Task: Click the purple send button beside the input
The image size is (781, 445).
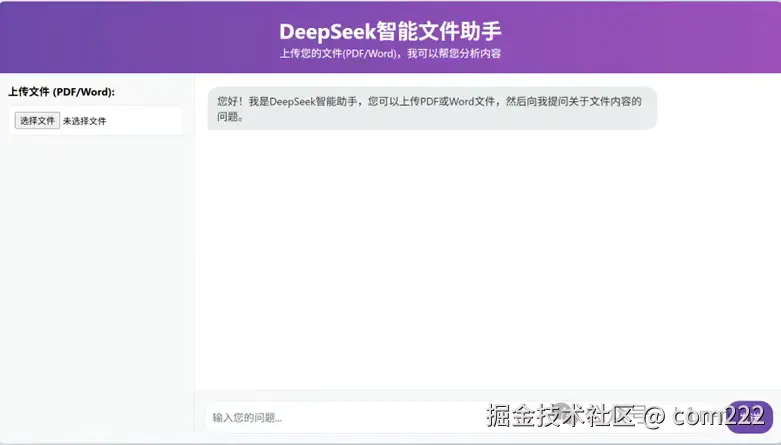Action: point(749,417)
